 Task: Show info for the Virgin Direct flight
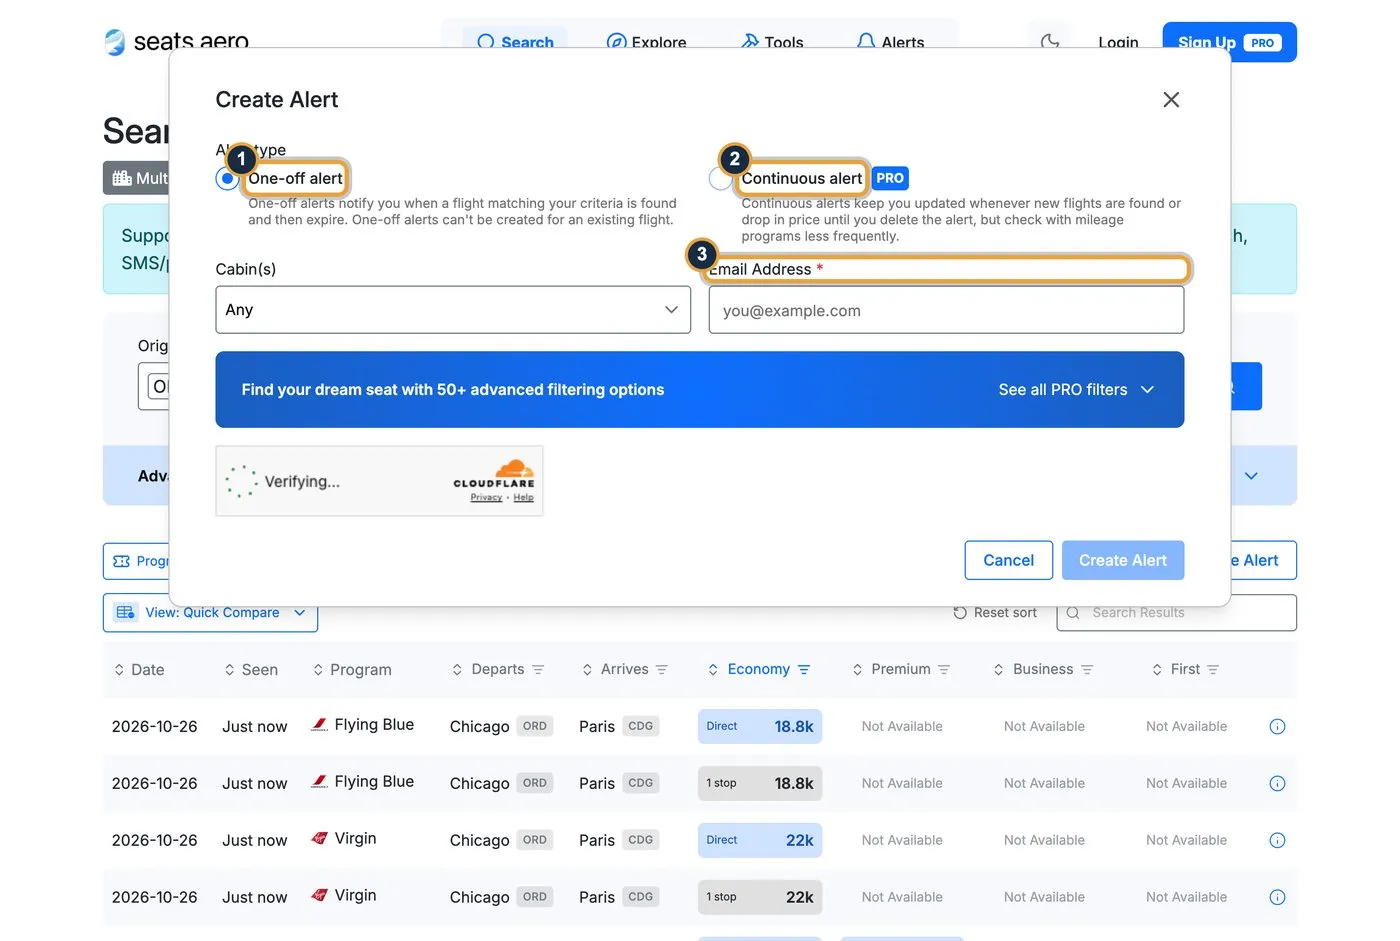(x=1277, y=841)
